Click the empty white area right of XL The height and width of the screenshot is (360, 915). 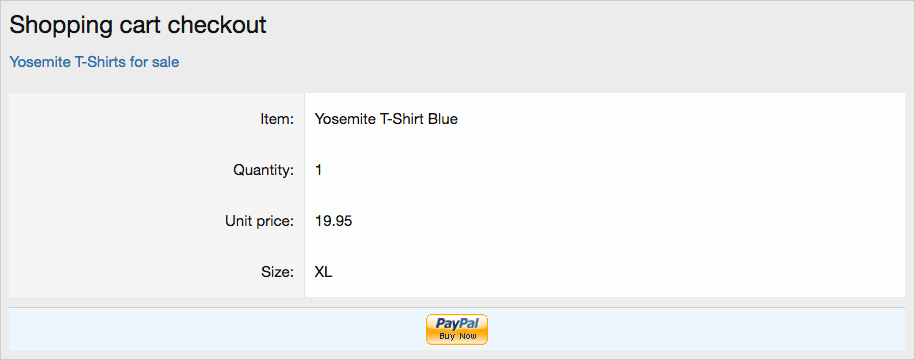(x=619, y=272)
